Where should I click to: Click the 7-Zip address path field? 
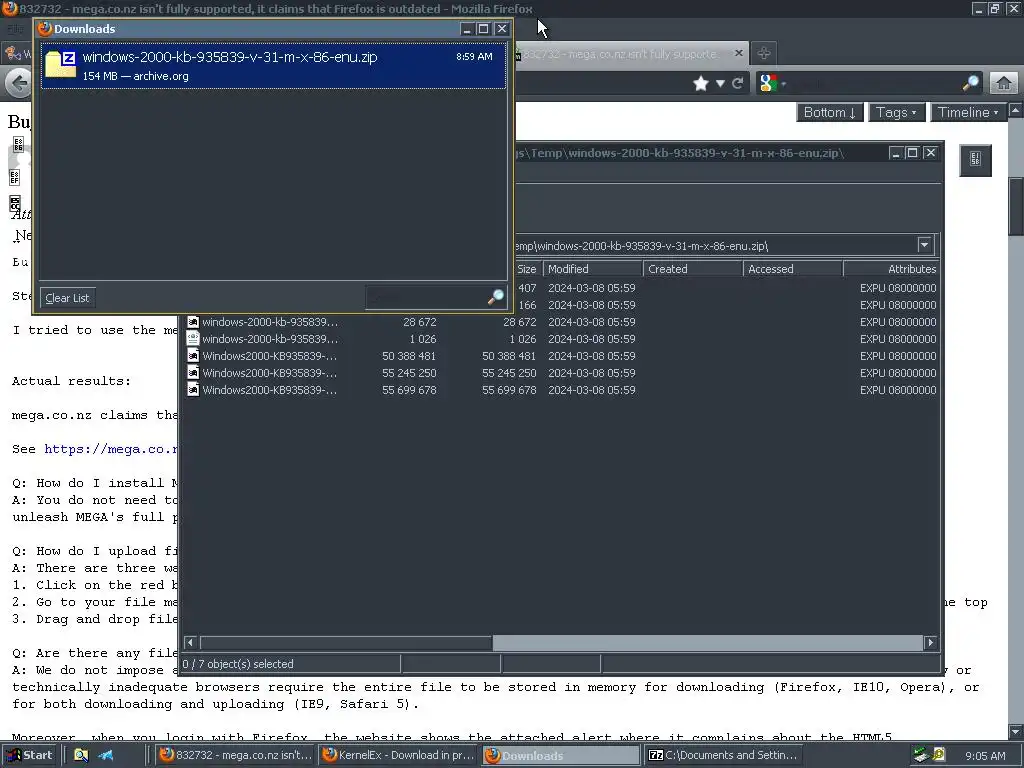[715, 246]
